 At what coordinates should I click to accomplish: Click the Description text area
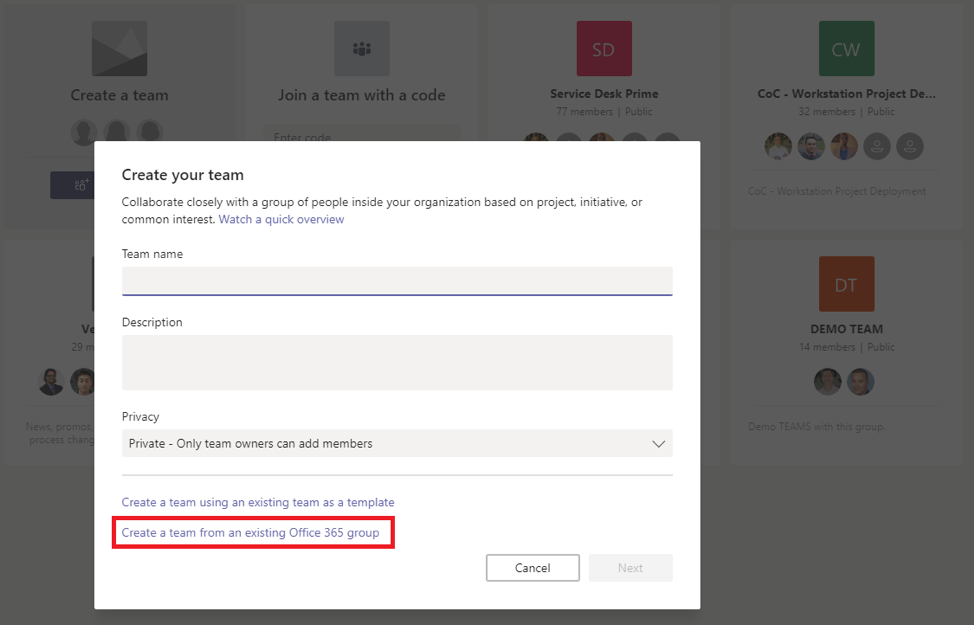pos(396,362)
